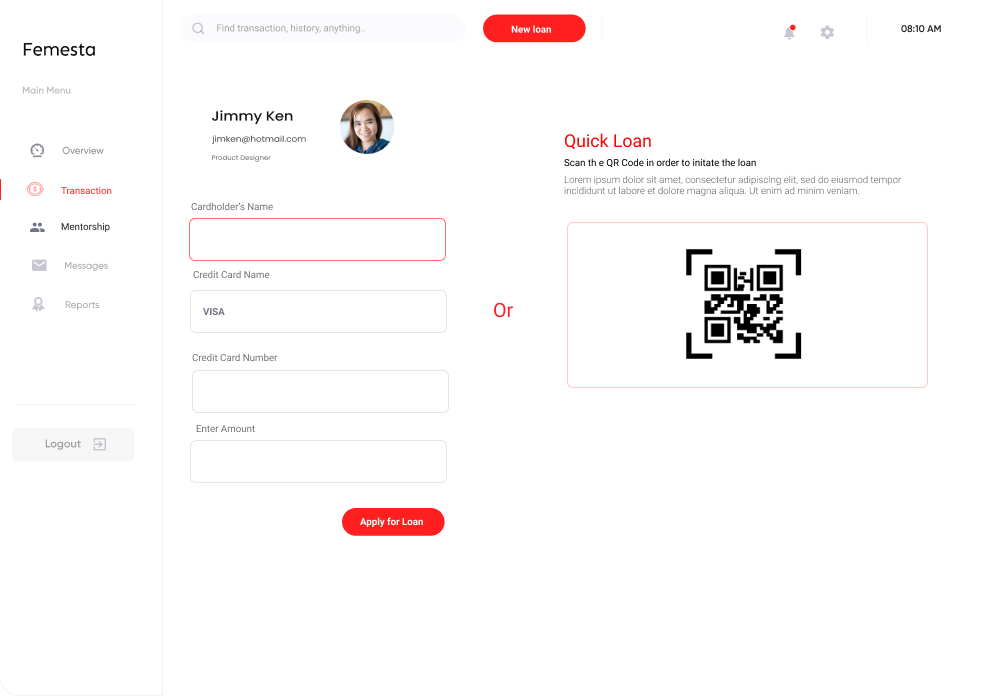
Task: Click the New loan button
Action: (x=534, y=29)
